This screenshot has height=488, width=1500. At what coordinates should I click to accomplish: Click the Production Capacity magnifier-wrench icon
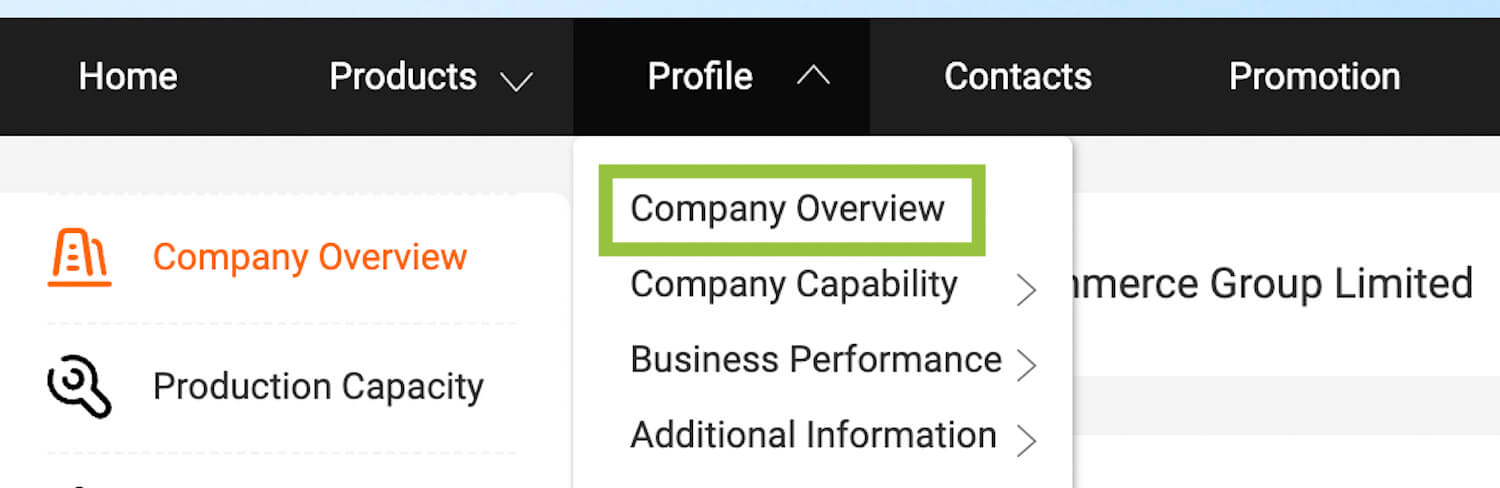[x=79, y=386]
